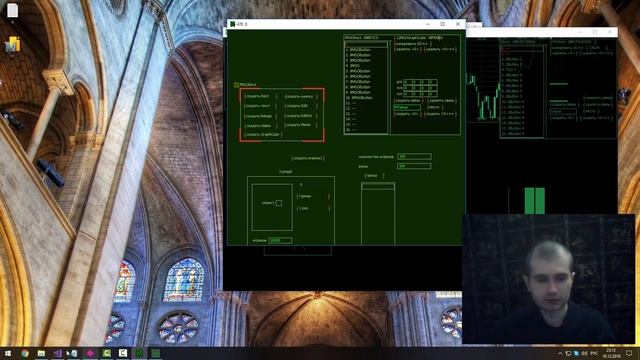Click the 'удалить свечь' button
The image size is (640, 360).
tap(442, 100)
